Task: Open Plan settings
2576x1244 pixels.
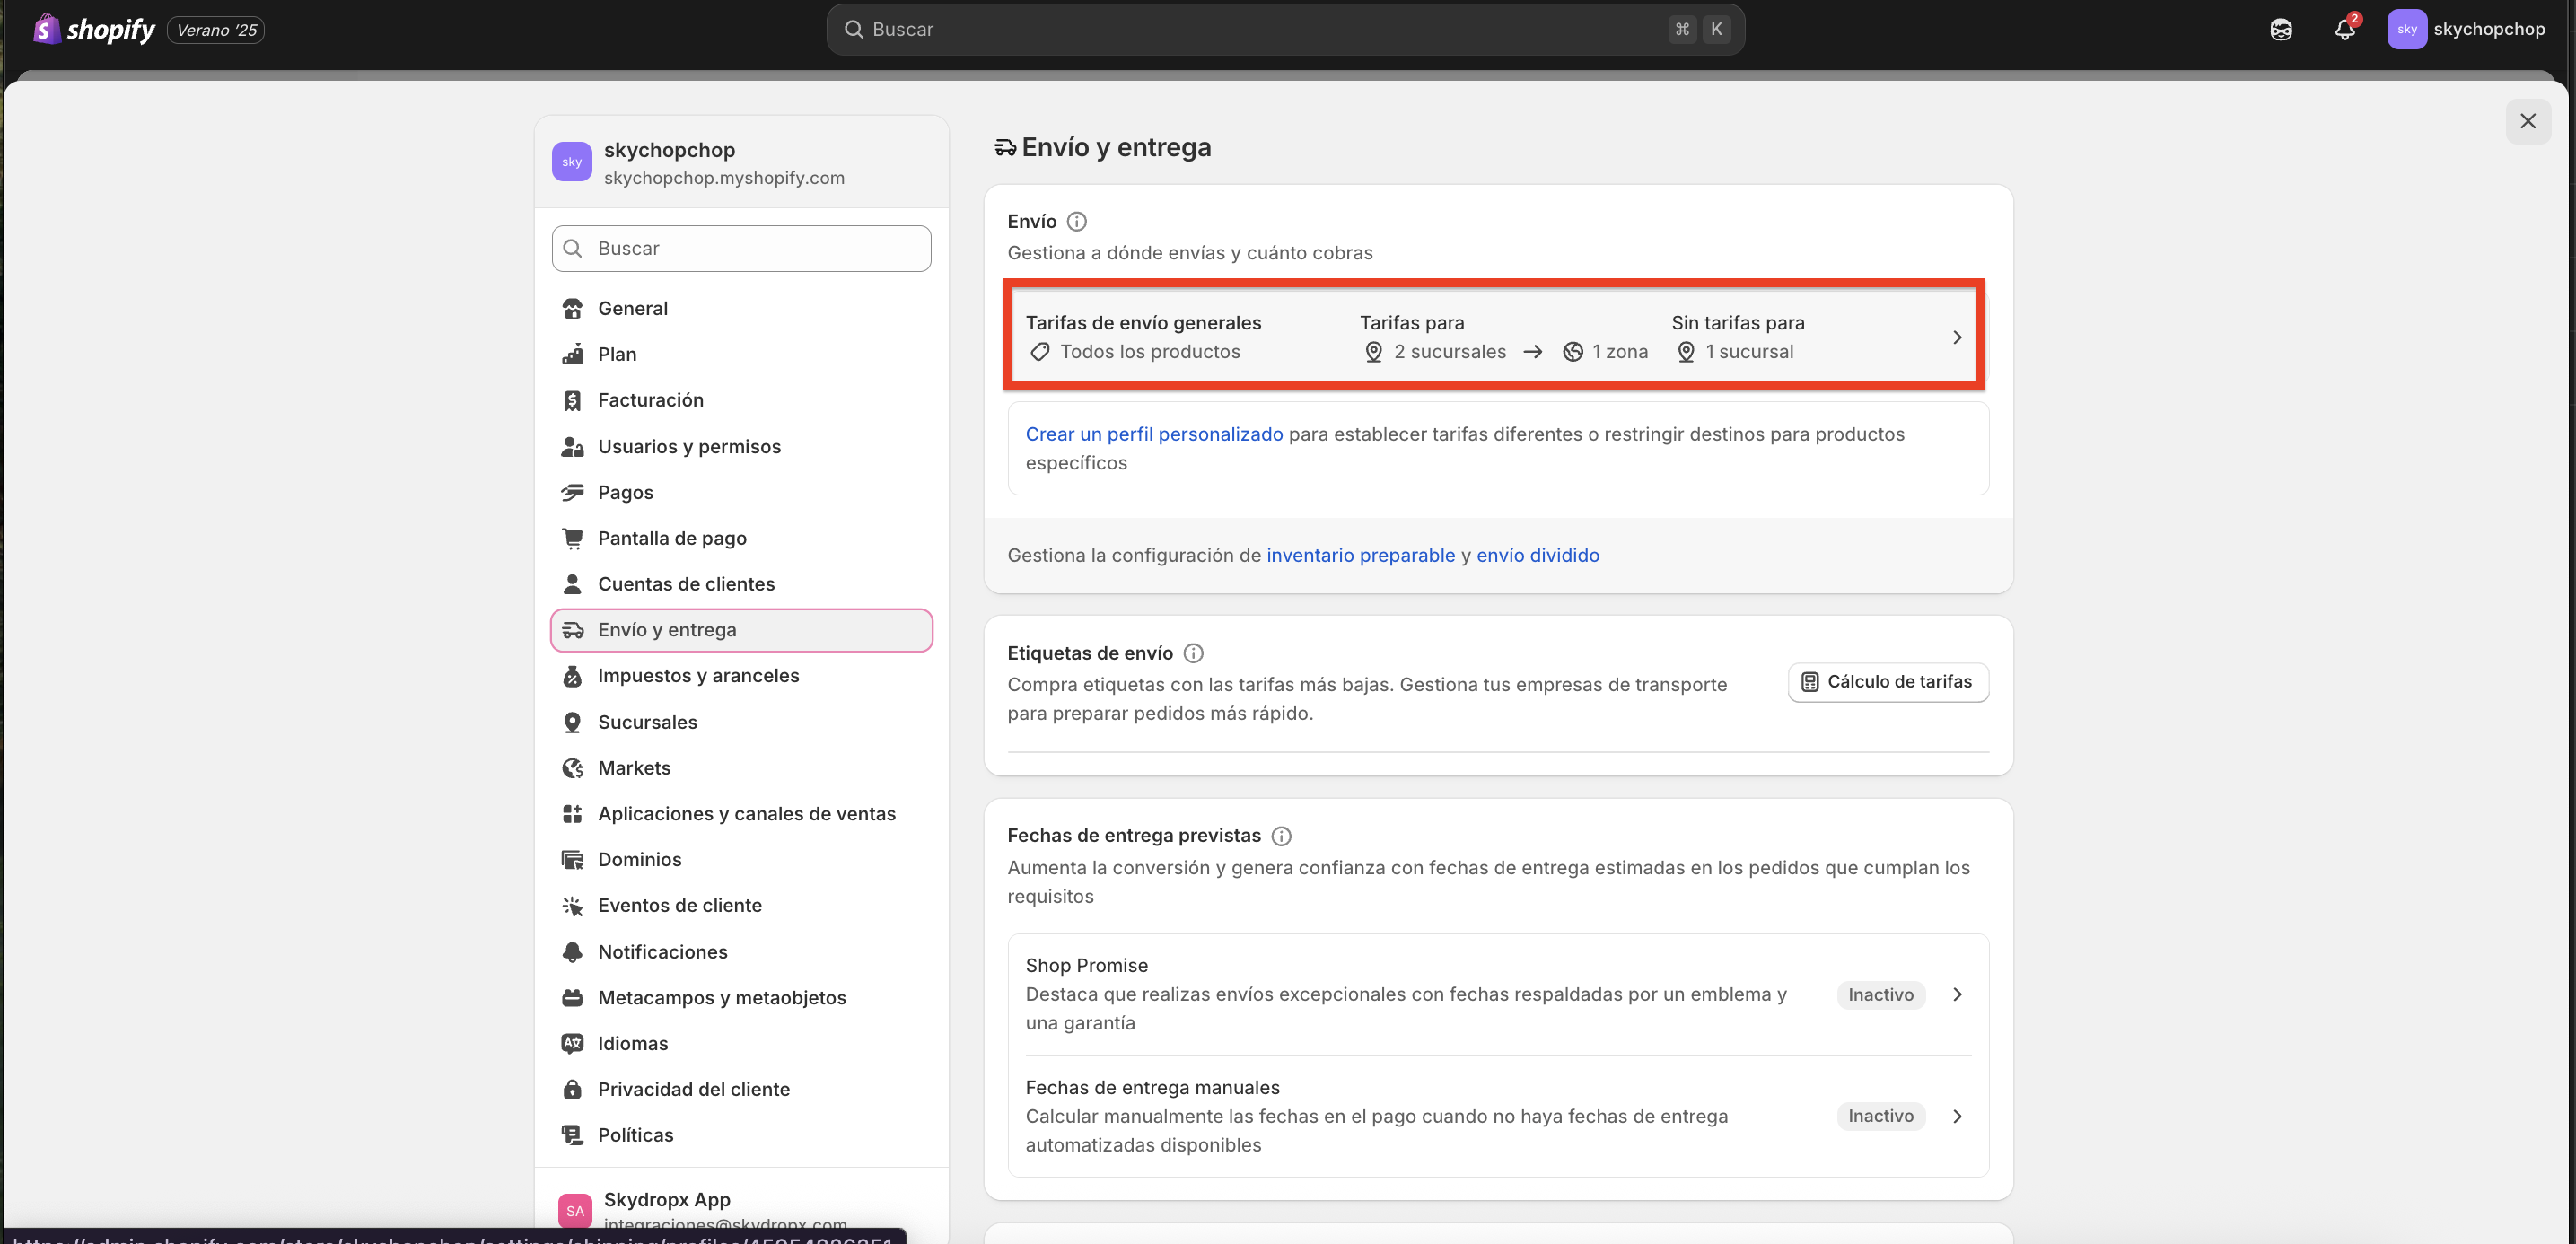Action: (x=741, y=354)
